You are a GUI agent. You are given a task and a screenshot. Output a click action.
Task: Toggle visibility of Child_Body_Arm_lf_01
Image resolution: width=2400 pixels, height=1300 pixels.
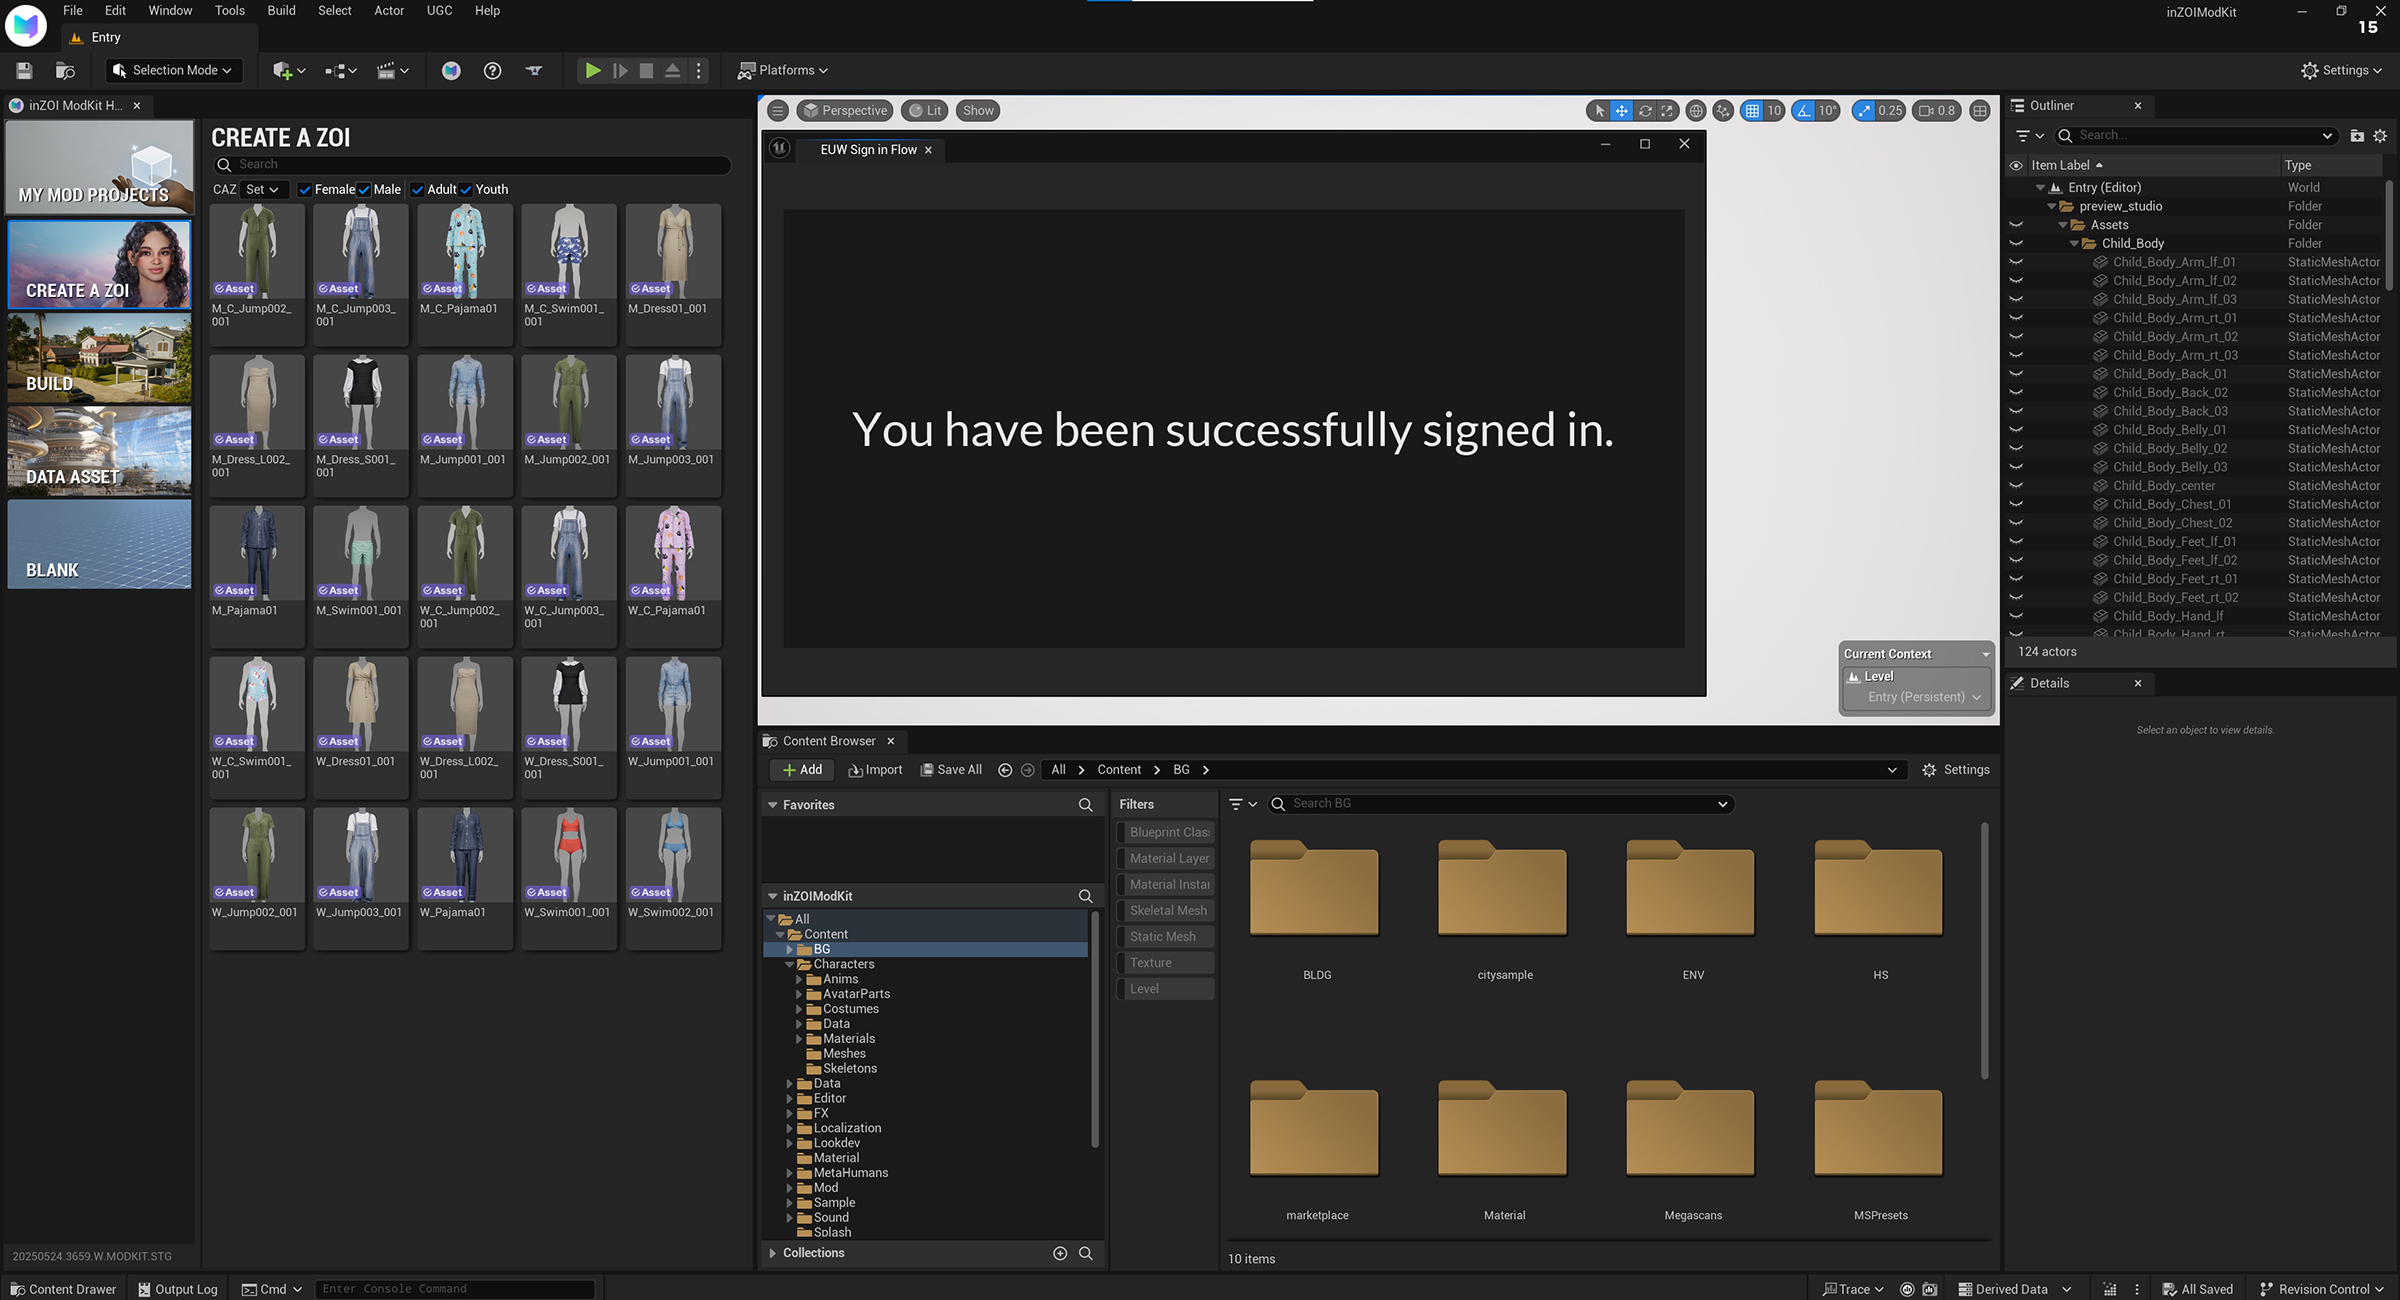2016,262
